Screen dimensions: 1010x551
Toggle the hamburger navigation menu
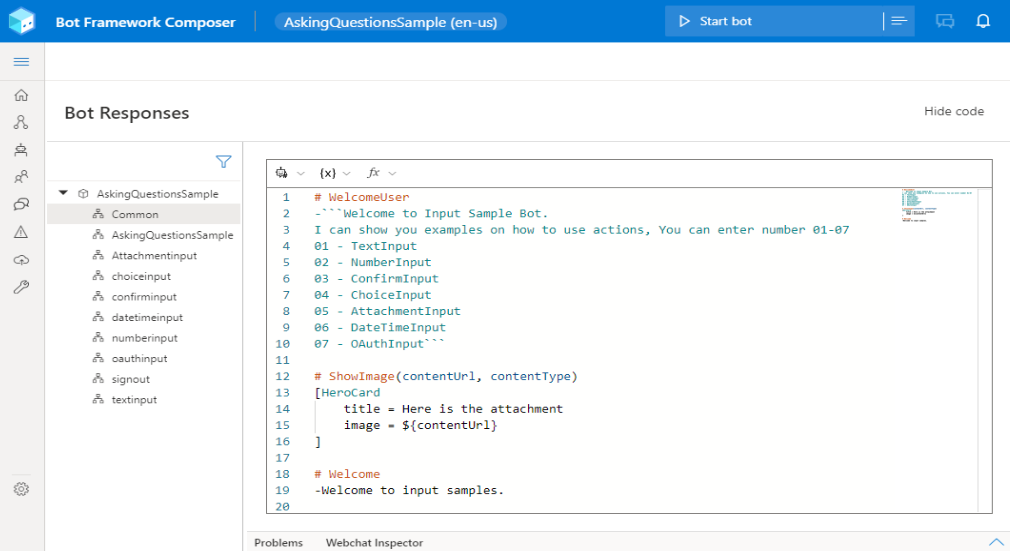pyautogui.click(x=21, y=62)
